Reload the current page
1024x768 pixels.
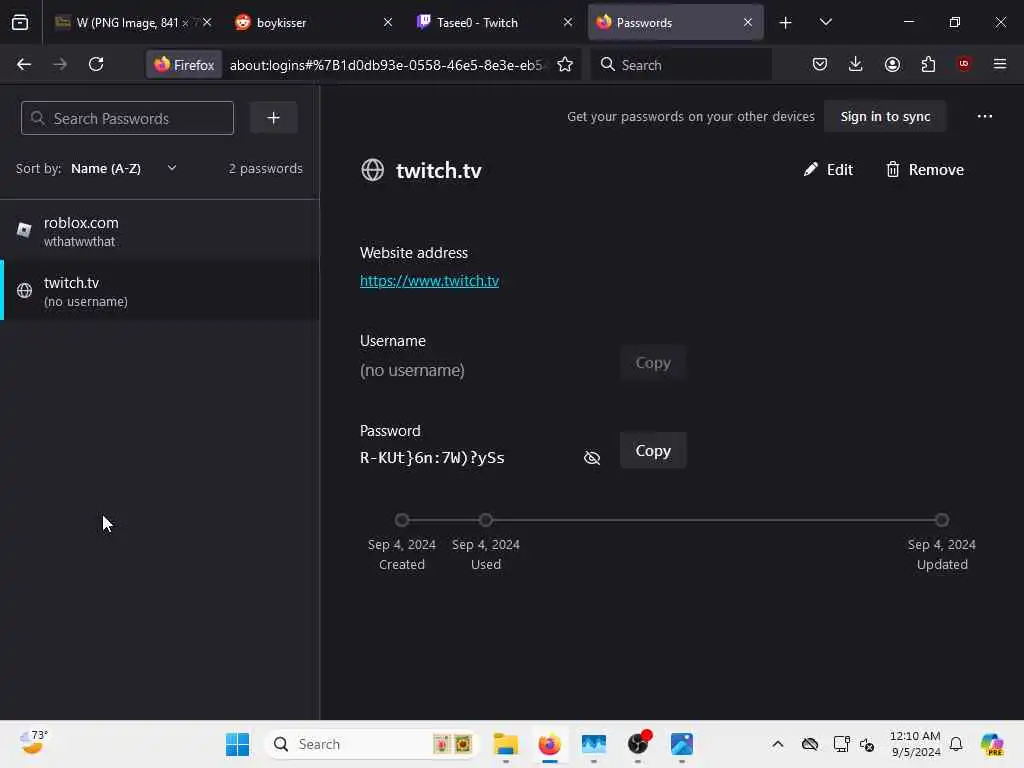pyautogui.click(x=96, y=64)
